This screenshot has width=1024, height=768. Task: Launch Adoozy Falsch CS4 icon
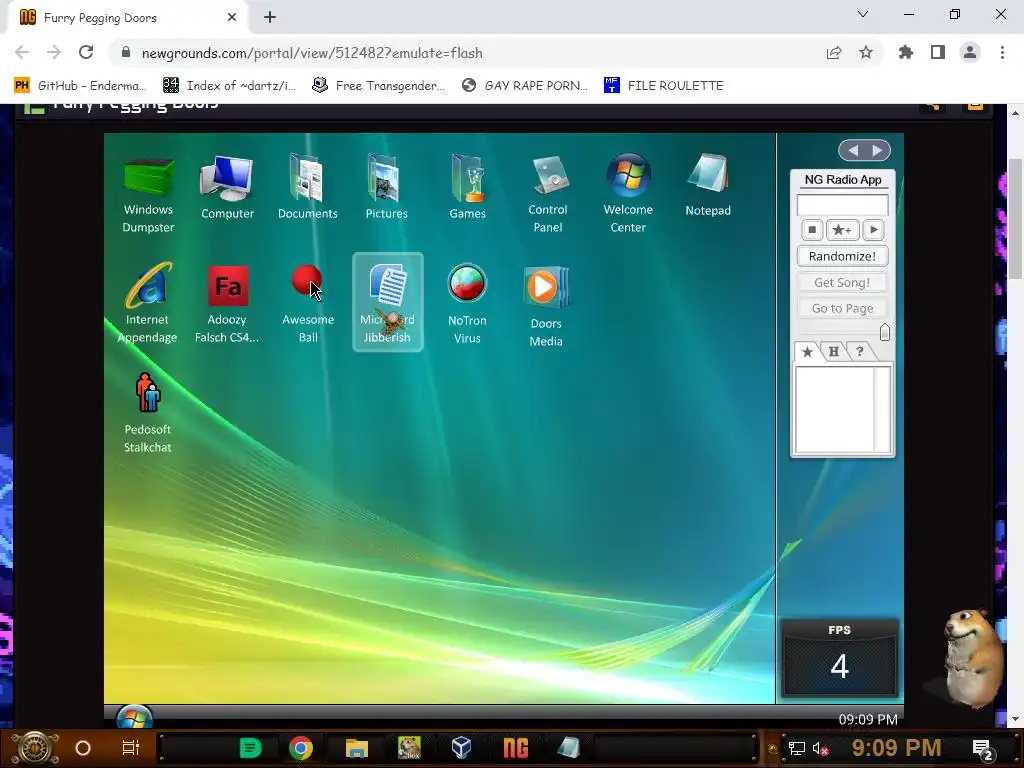tap(227, 303)
